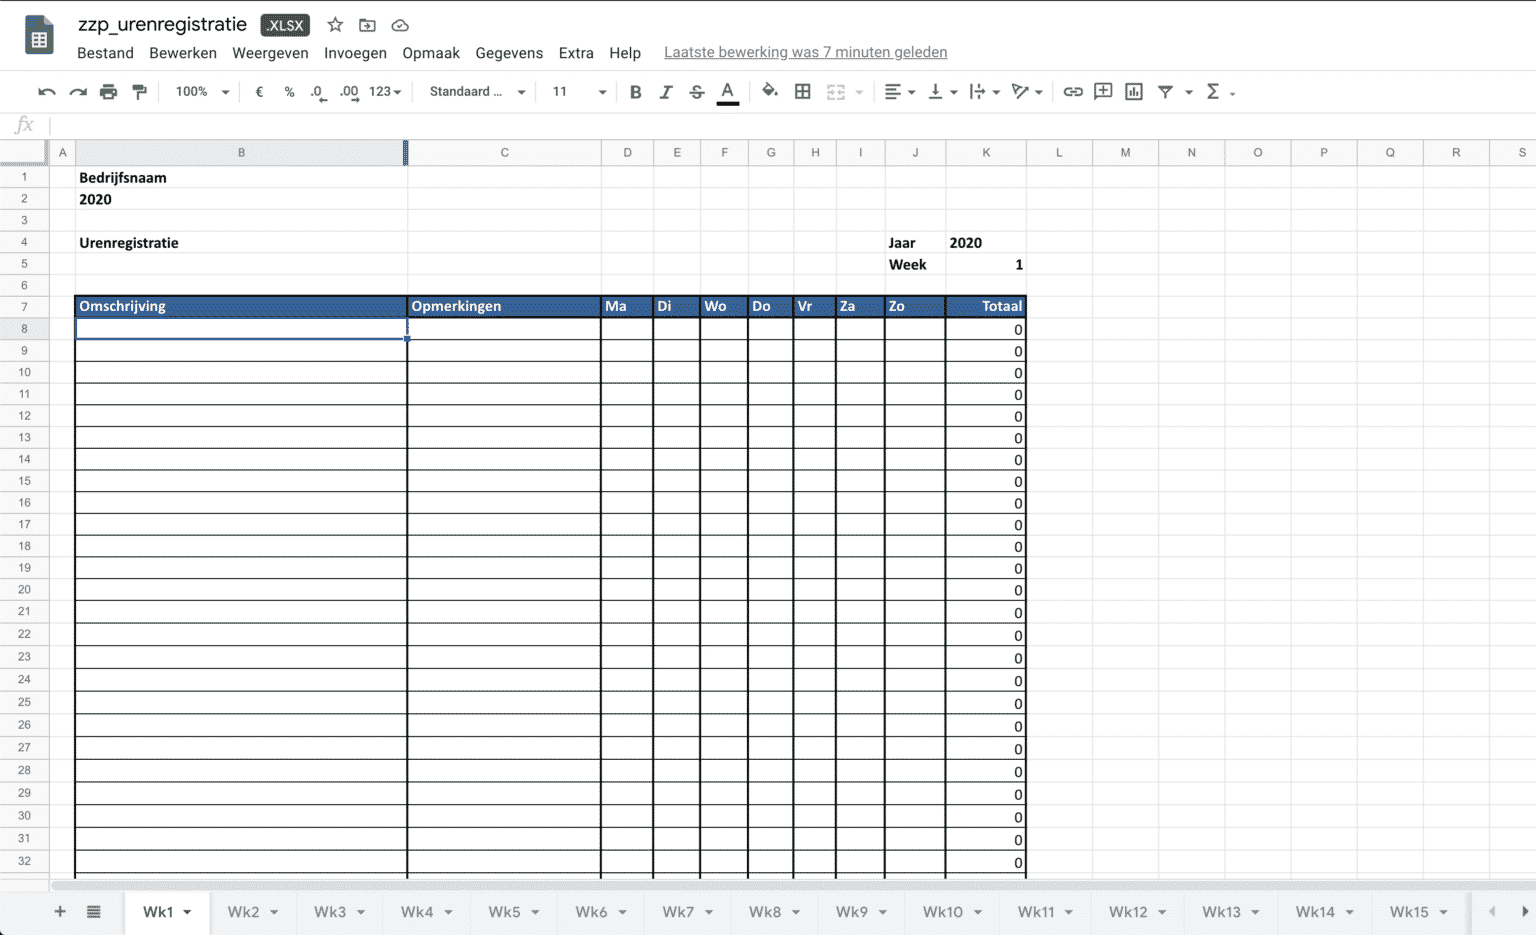1536x935 pixels.
Task: Open version history via last edit link
Action: tap(805, 52)
